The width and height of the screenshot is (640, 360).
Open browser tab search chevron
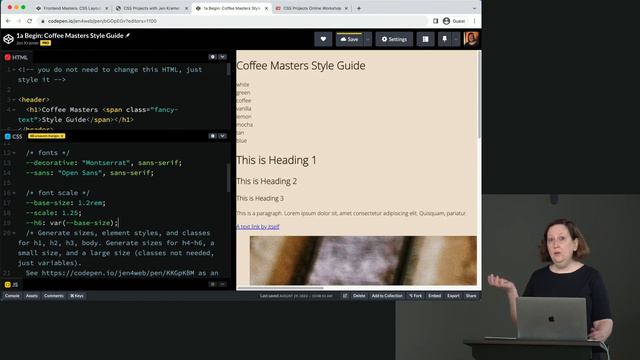coord(474,8)
